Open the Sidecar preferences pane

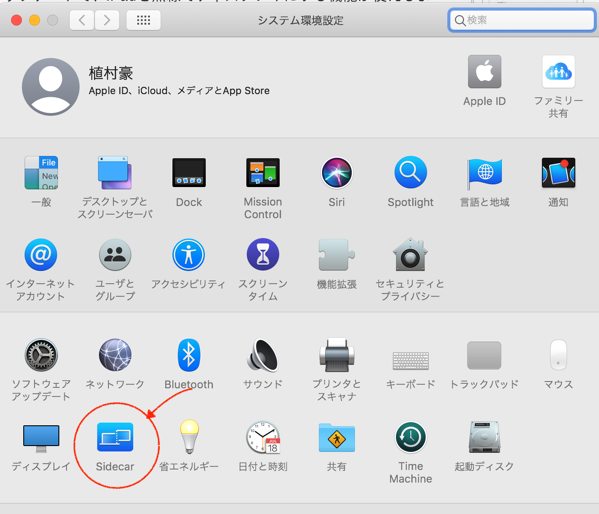(x=115, y=437)
